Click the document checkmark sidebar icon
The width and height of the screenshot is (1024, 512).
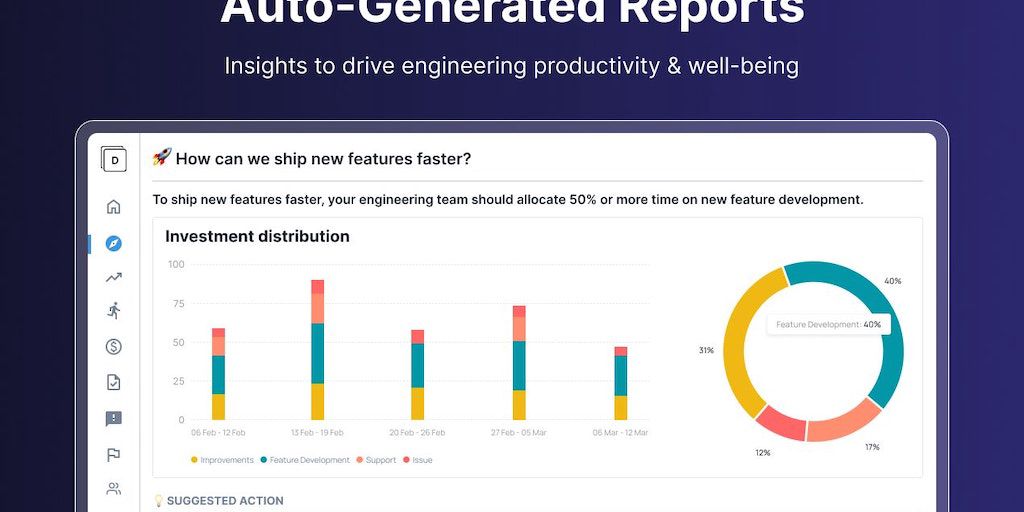coord(114,382)
